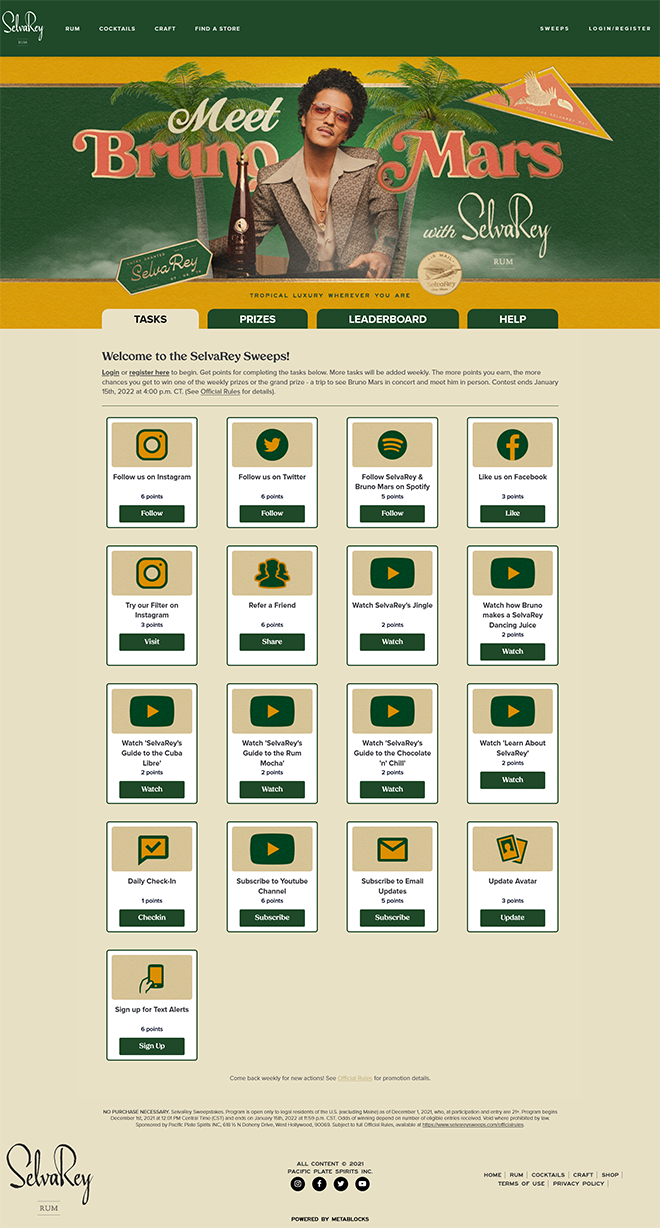Open the Help tab

click(x=512, y=319)
